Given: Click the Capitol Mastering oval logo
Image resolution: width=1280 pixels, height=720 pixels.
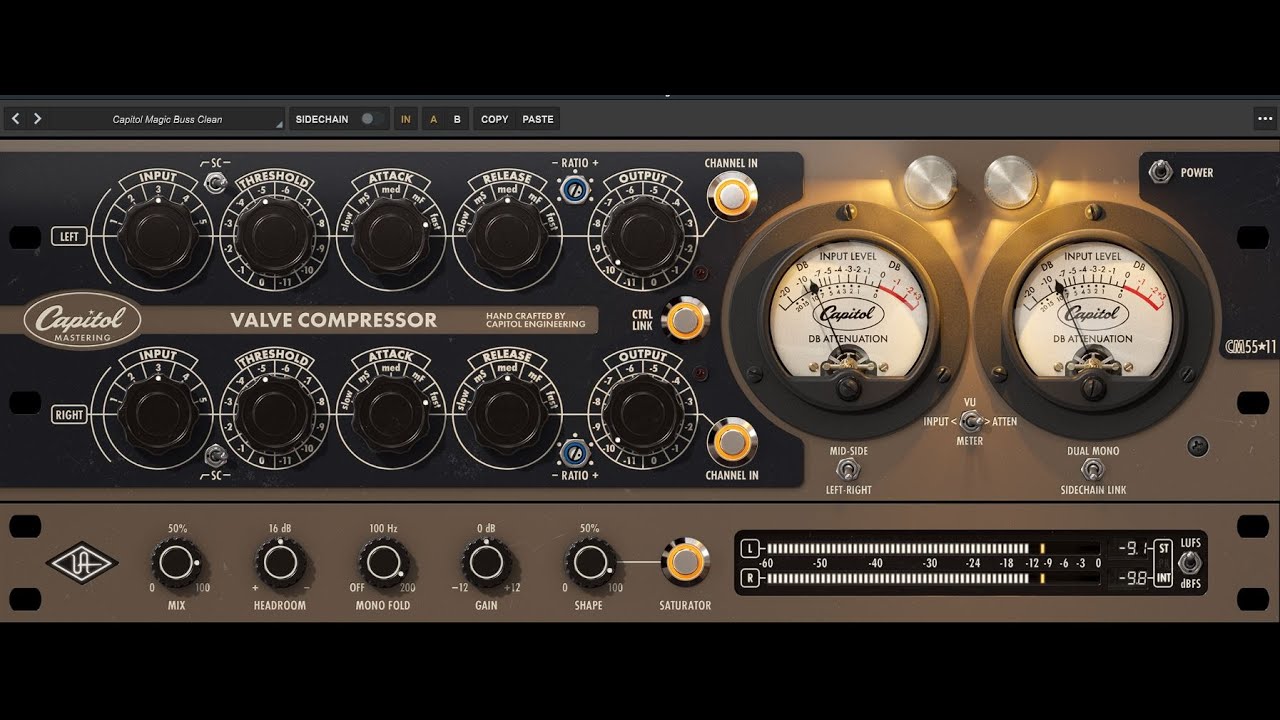Looking at the screenshot, I should 82,320.
